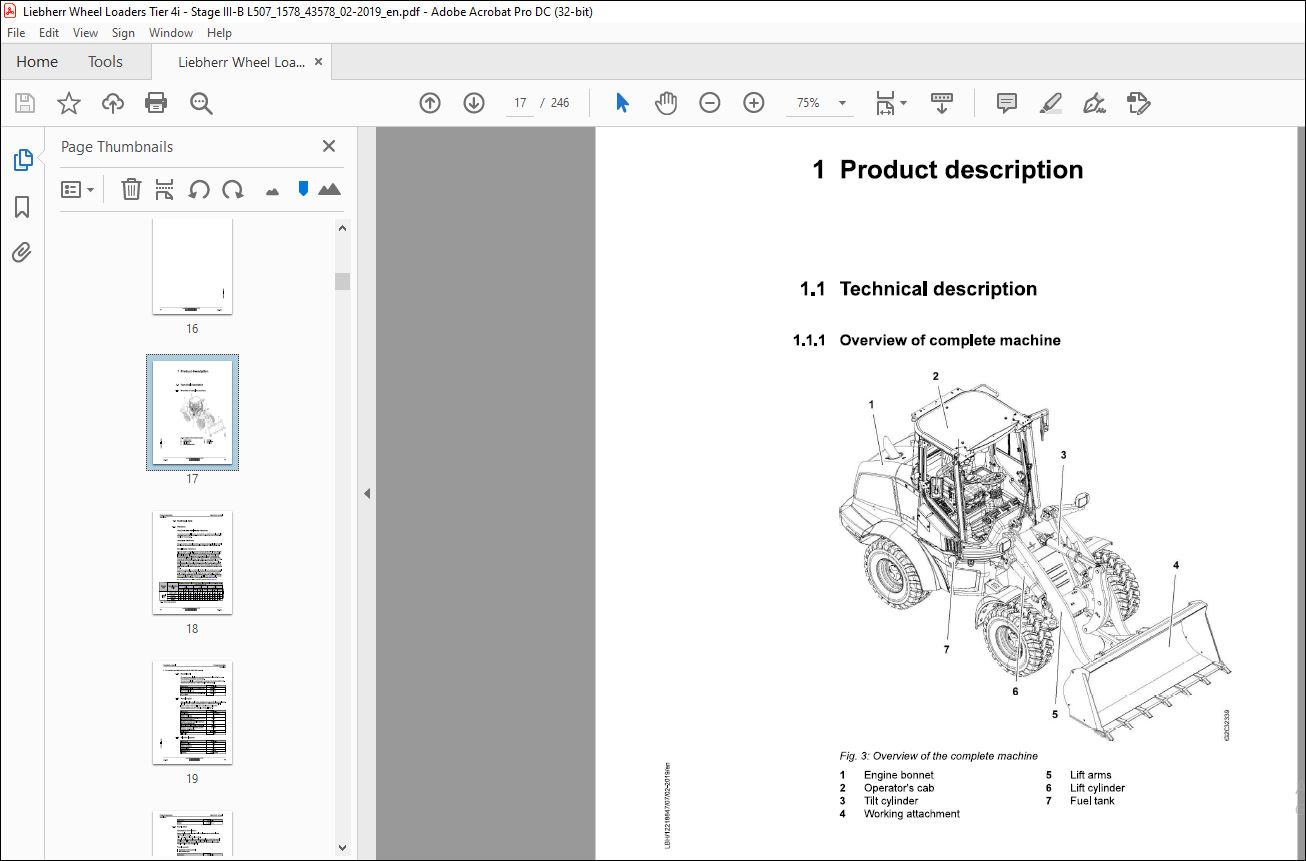Open the Help menu

click(219, 33)
